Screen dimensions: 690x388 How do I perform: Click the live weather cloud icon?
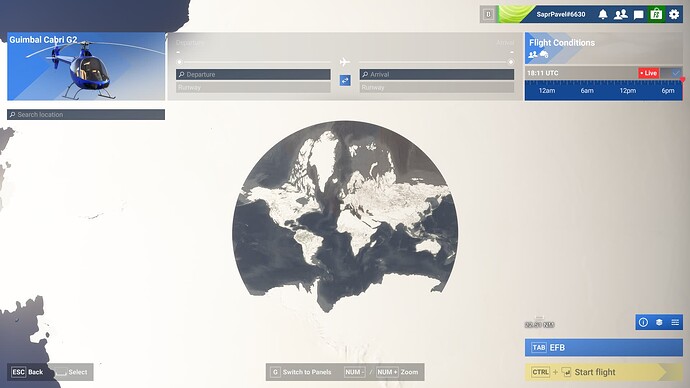[x=544, y=55]
